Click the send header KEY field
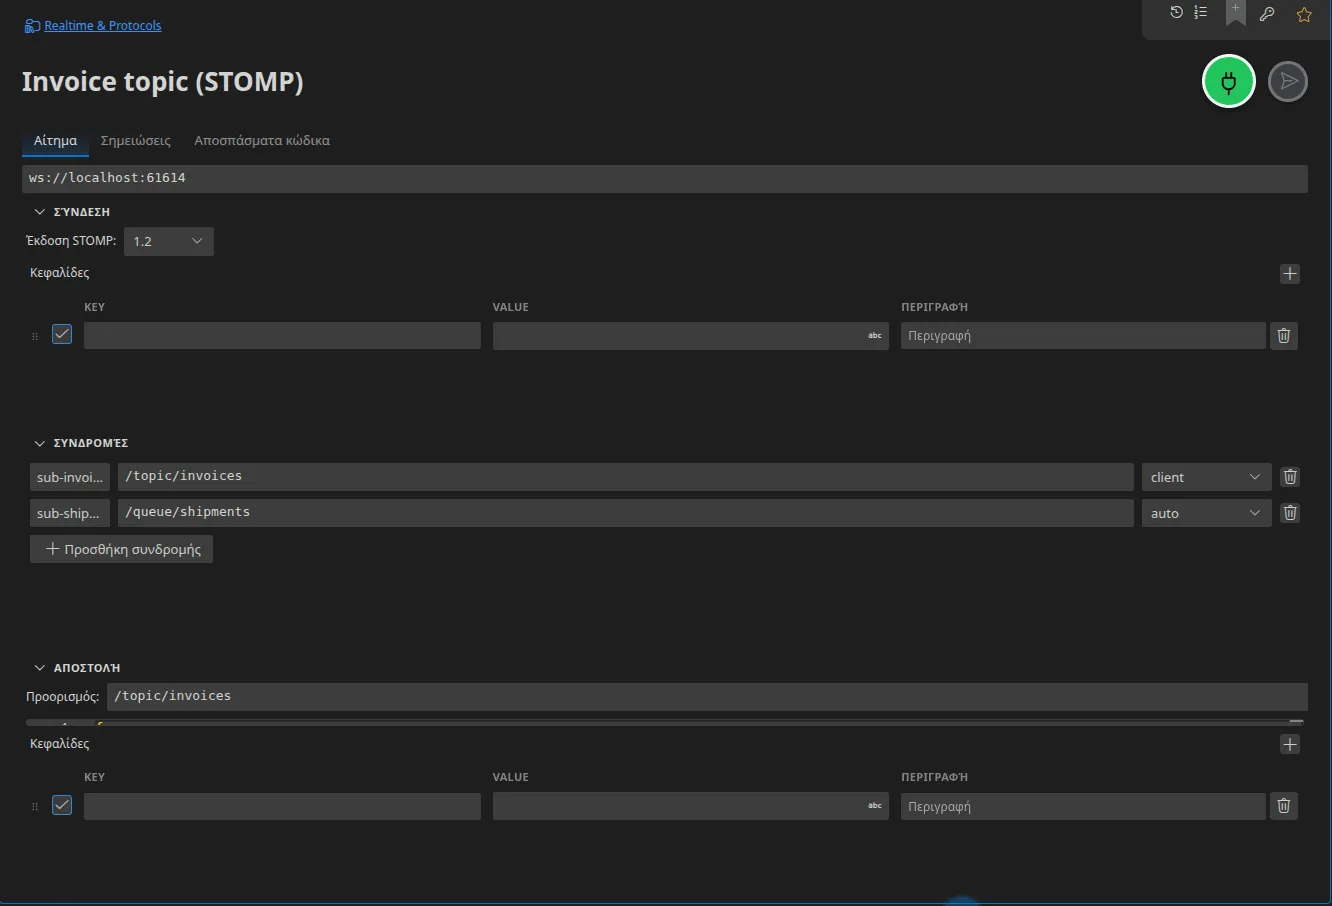1332x906 pixels. [282, 806]
